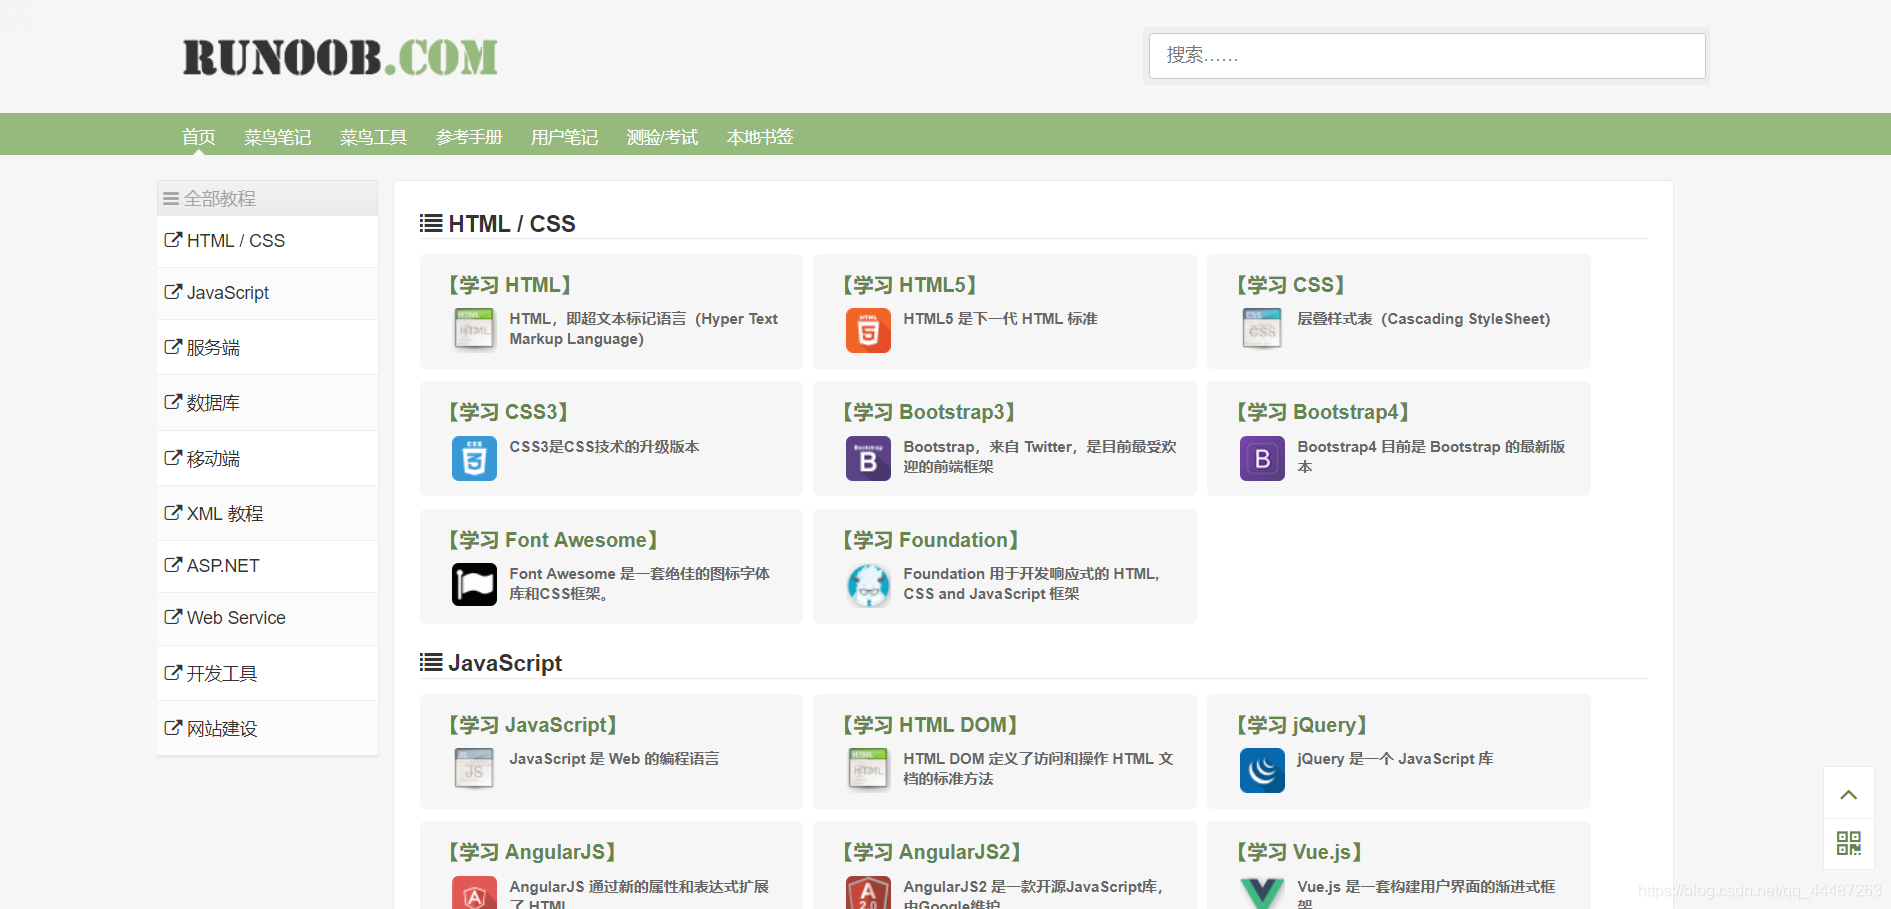Click the AngularJS red shield icon

click(474, 893)
